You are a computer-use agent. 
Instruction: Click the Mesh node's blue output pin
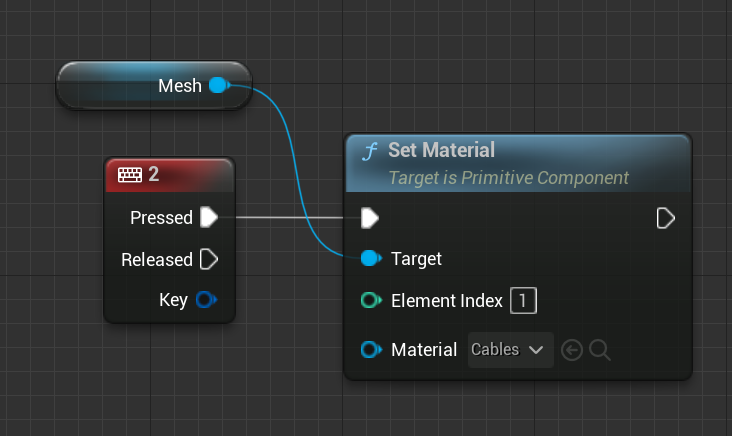tap(218, 86)
